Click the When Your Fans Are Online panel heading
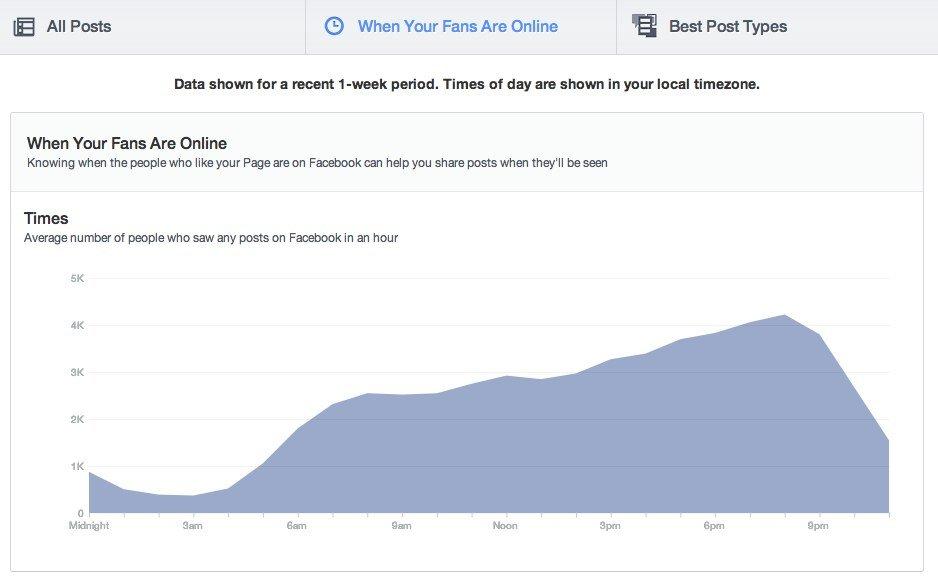Viewport: 938px width, 585px height. (x=127, y=143)
